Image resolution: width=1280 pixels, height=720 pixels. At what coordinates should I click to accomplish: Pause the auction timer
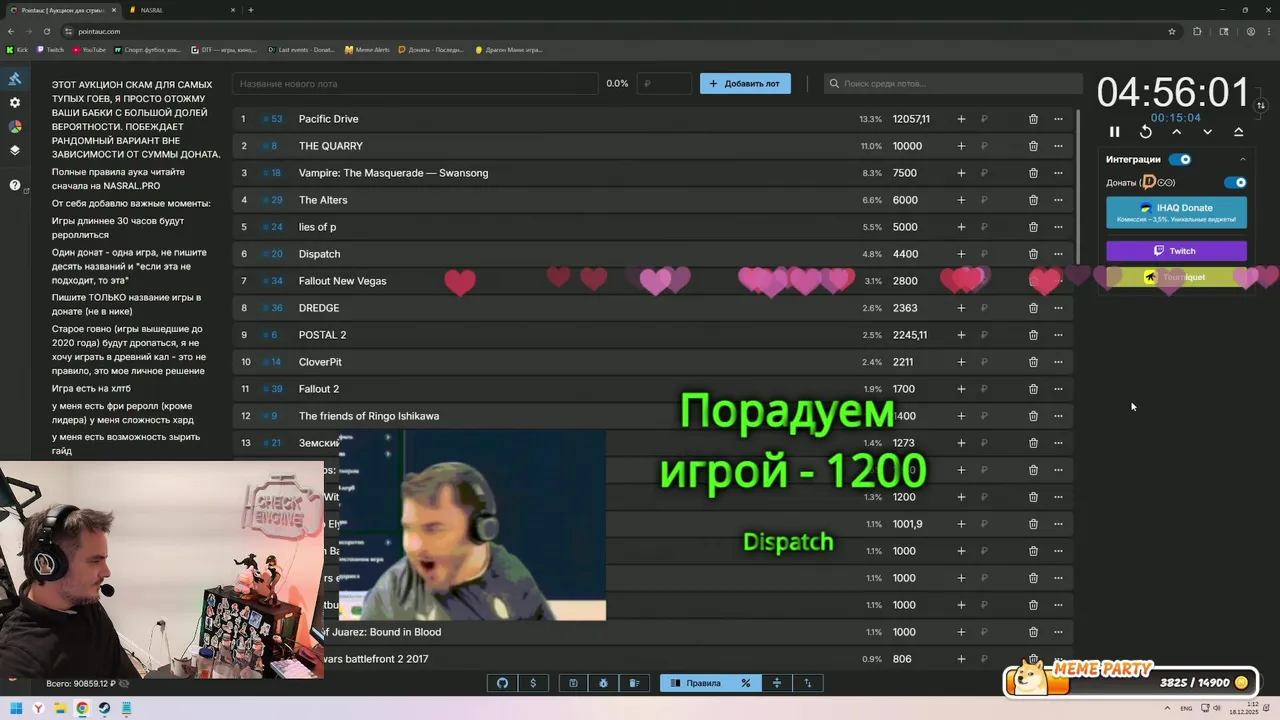pos(1115,132)
